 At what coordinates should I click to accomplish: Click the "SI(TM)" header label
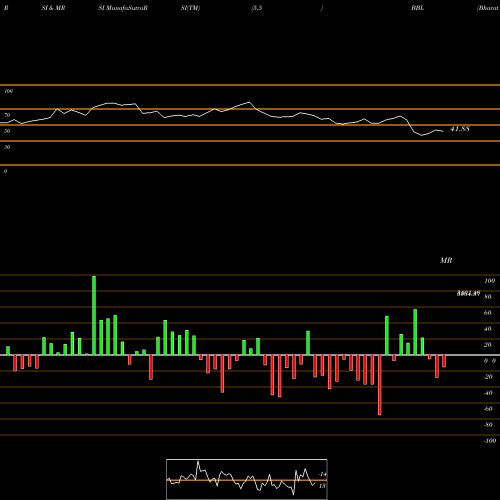point(190,8)
